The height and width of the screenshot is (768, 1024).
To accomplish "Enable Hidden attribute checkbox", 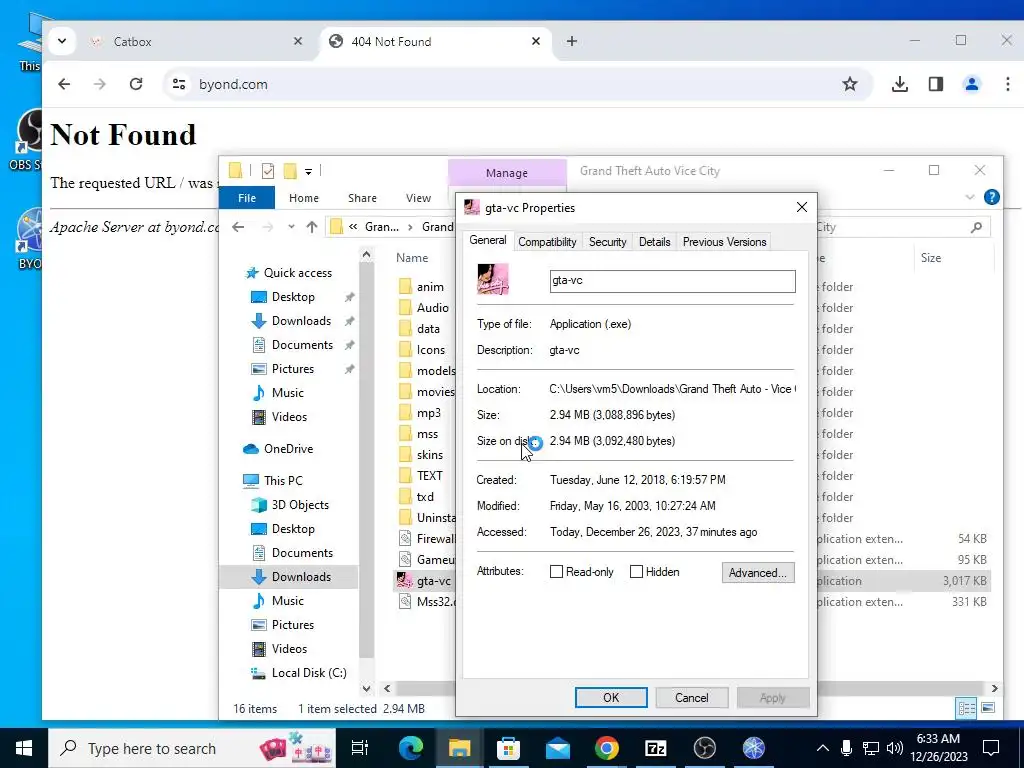I will click(636, 572).
